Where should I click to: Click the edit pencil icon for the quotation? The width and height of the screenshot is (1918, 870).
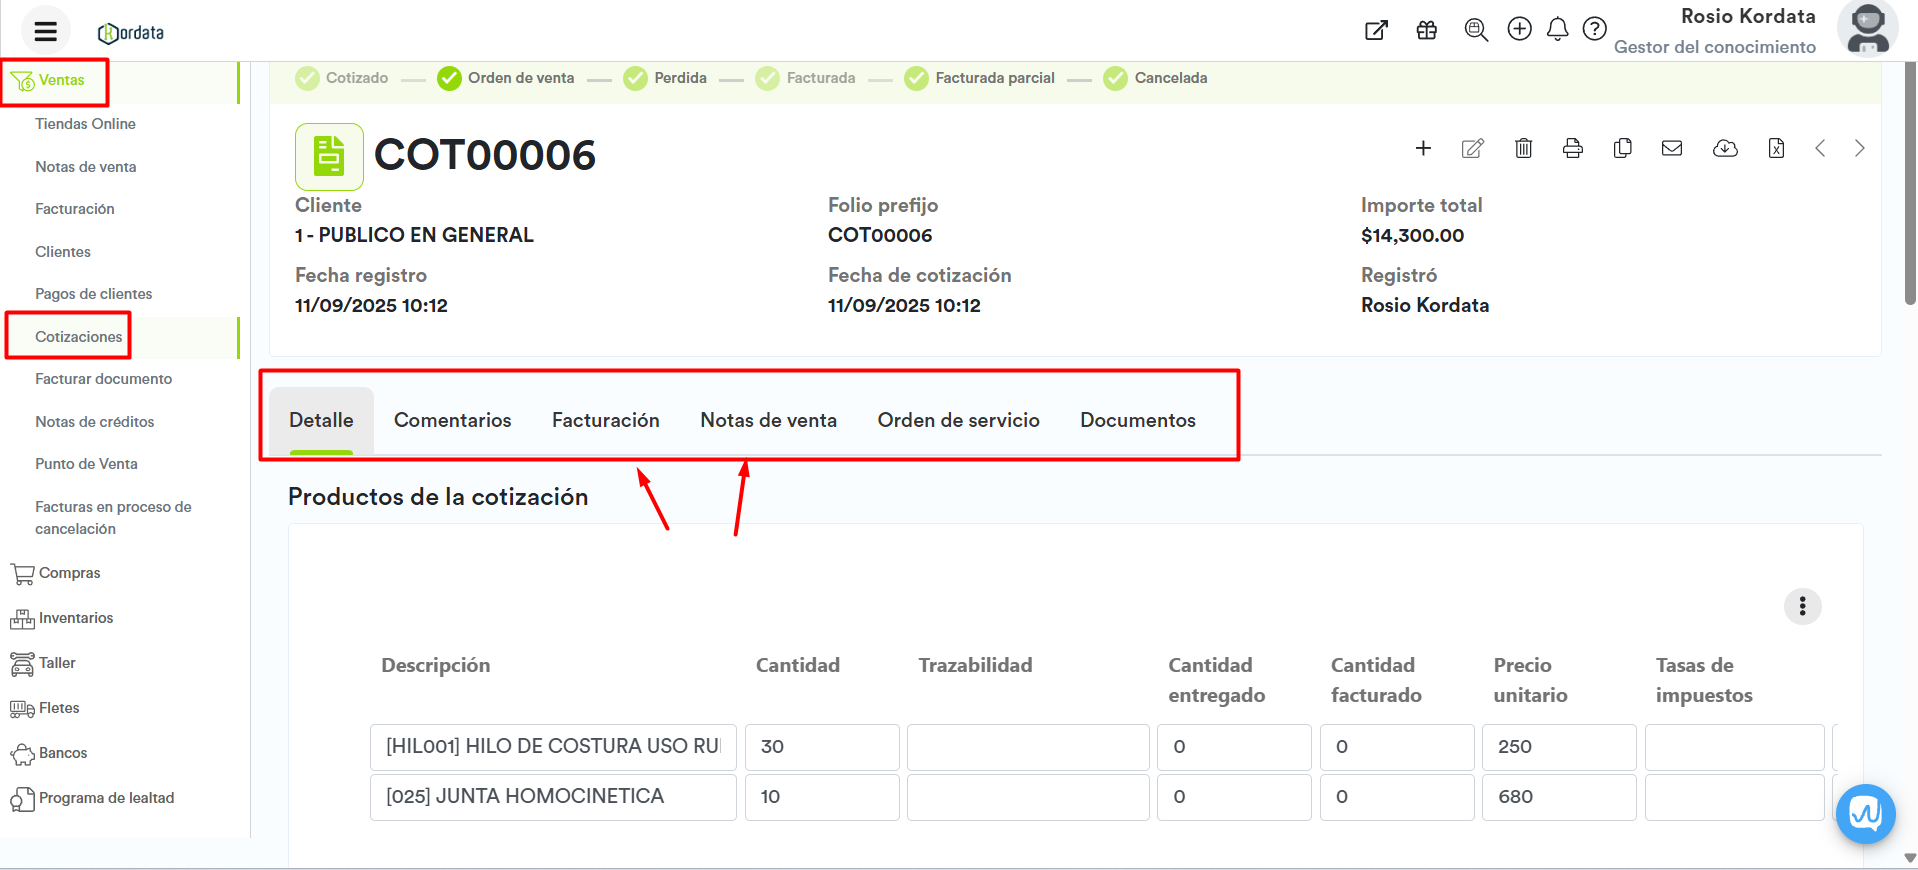(x=1472, y=149)
